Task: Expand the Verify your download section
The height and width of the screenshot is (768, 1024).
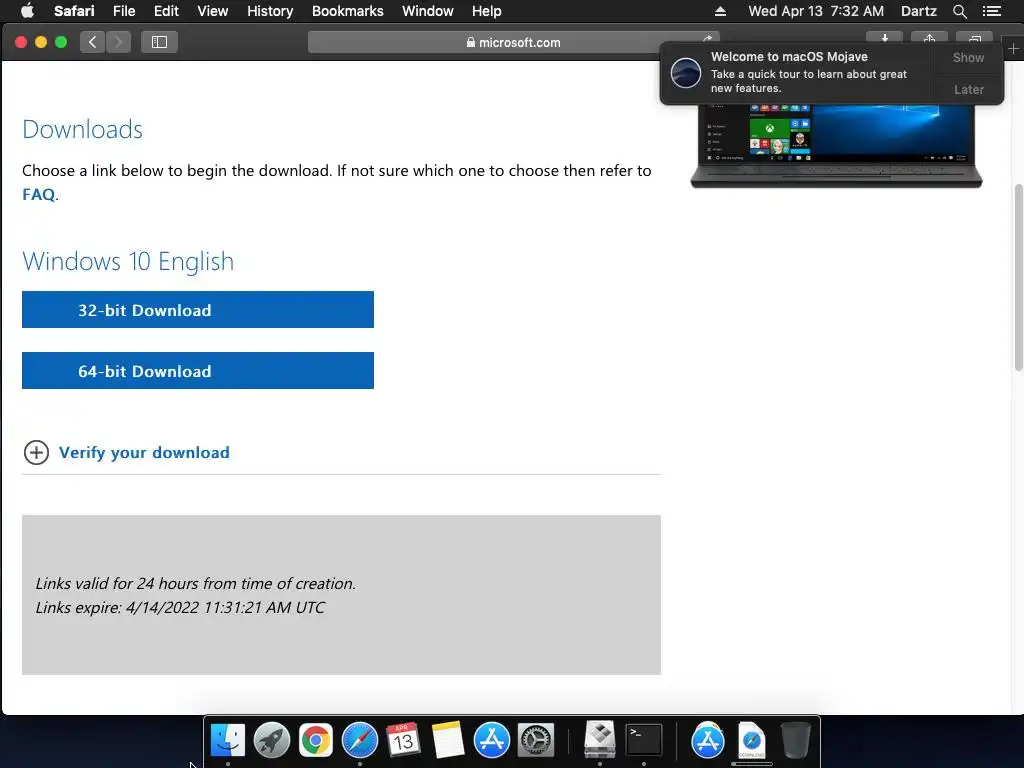Action: pyautogui.click(x=37, y=453)
